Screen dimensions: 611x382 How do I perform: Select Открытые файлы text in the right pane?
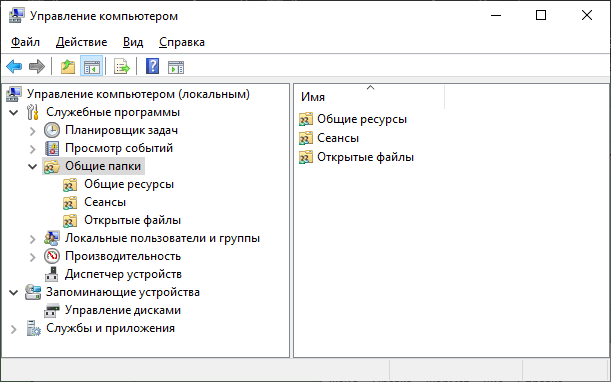[366, 157]
